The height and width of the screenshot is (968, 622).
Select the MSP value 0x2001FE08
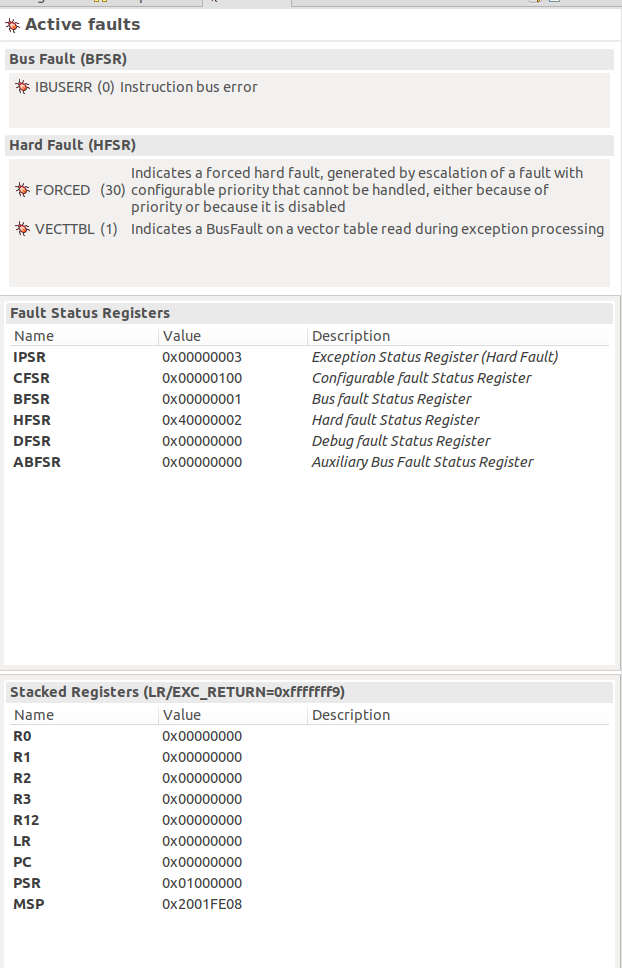coord(202,904)
